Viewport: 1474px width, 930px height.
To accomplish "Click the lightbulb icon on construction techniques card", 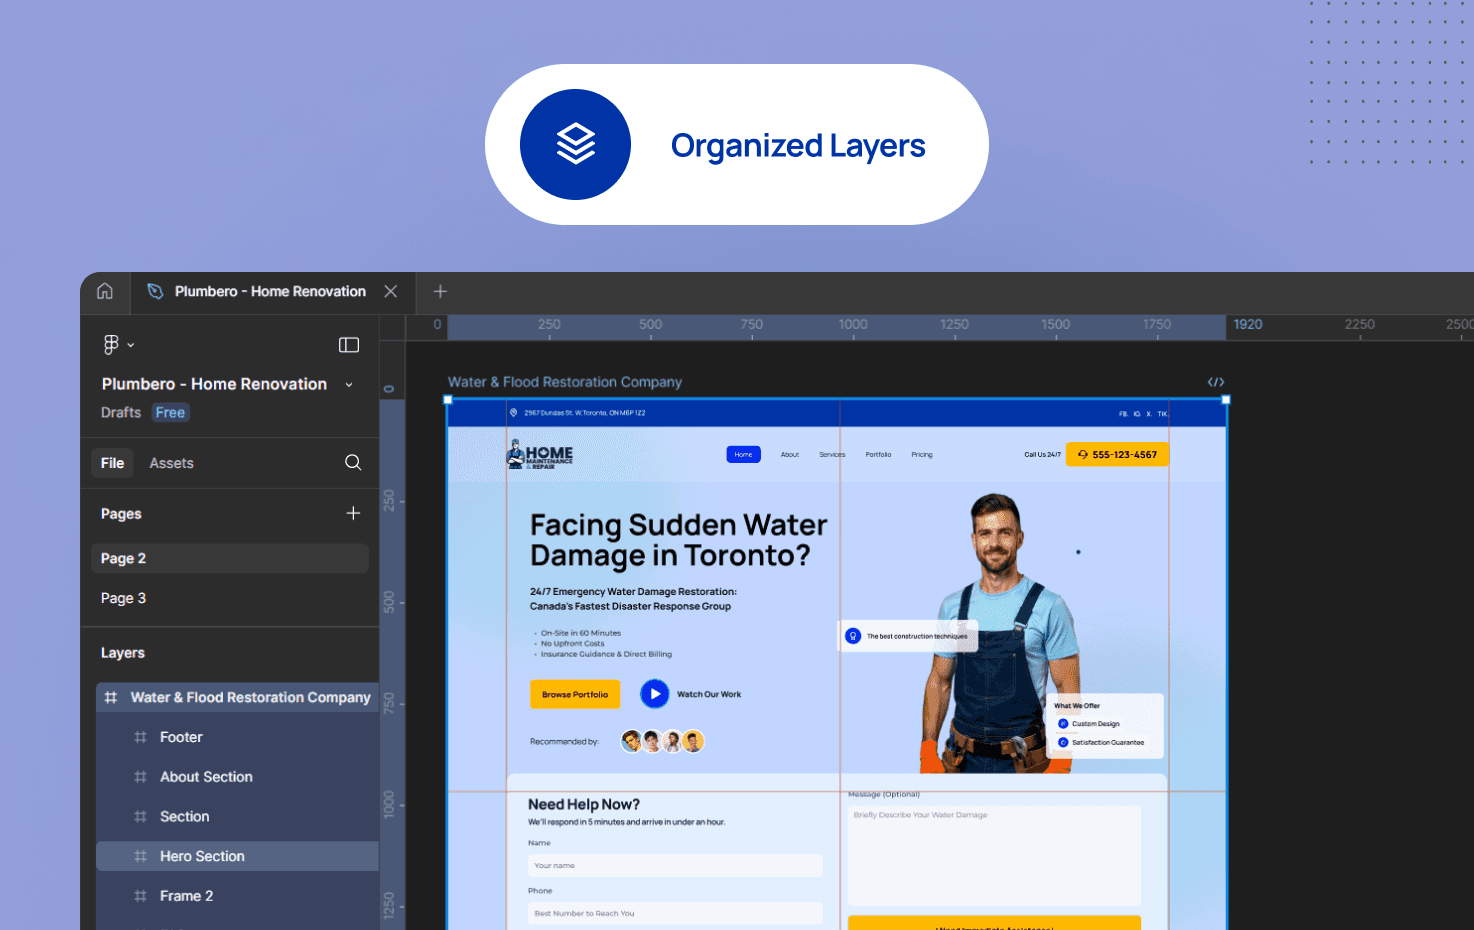I will coord(853,636).
